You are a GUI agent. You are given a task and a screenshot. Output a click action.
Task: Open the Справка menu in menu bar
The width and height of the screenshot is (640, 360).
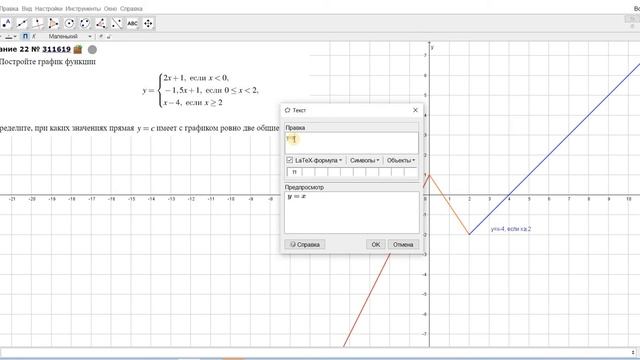coord(131,9)
